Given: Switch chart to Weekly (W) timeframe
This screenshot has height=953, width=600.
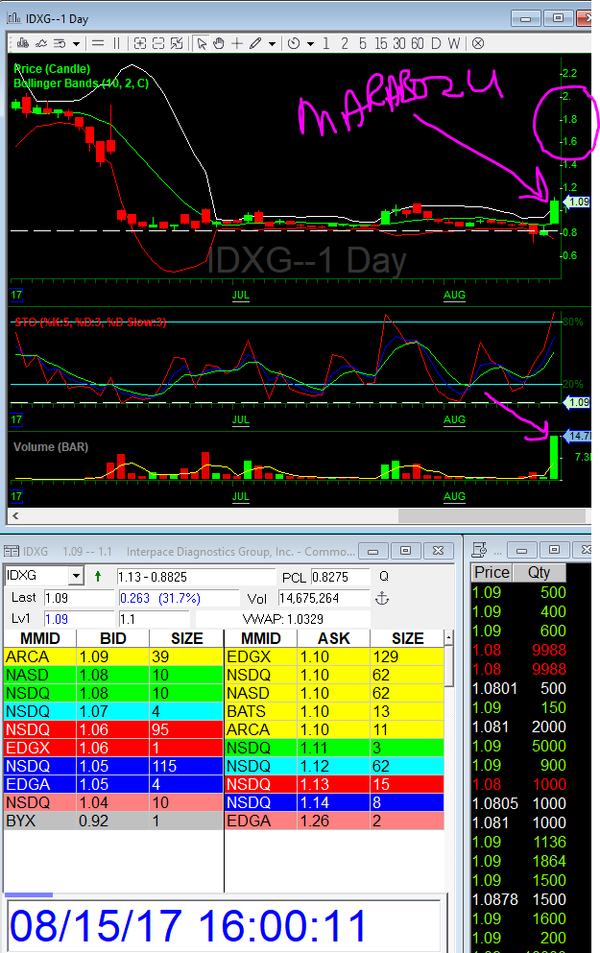Looking at the screenshot, I should coord(454,43).
